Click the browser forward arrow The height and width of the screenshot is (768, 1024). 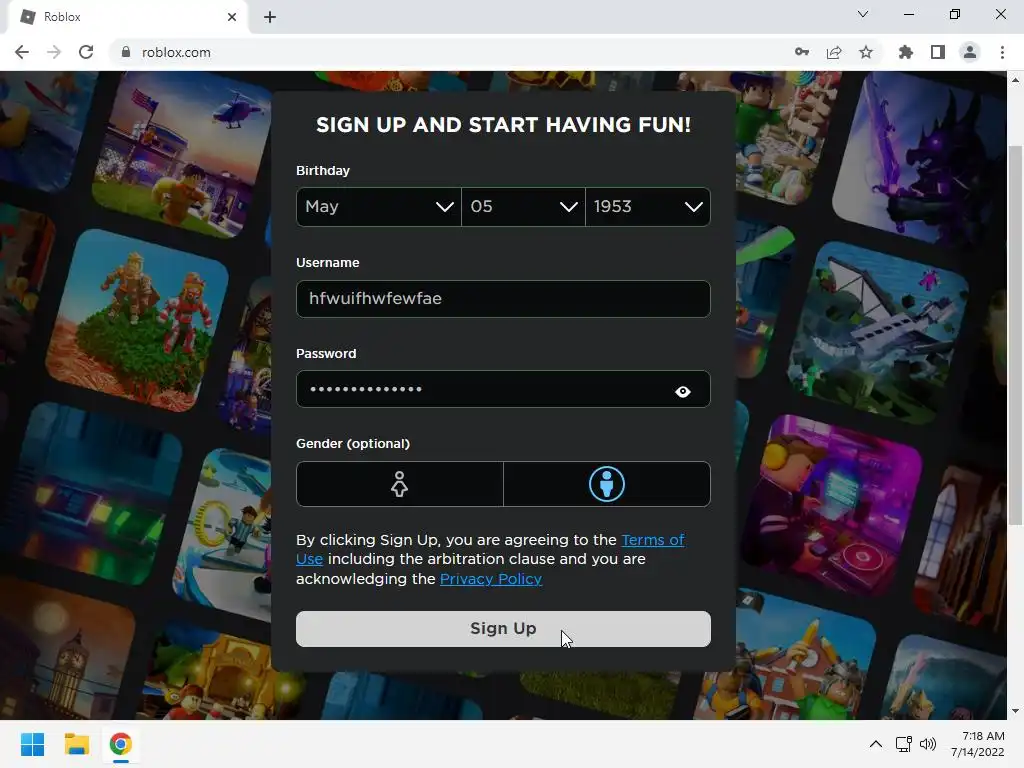pyautogui.click(x=54, y=52)
